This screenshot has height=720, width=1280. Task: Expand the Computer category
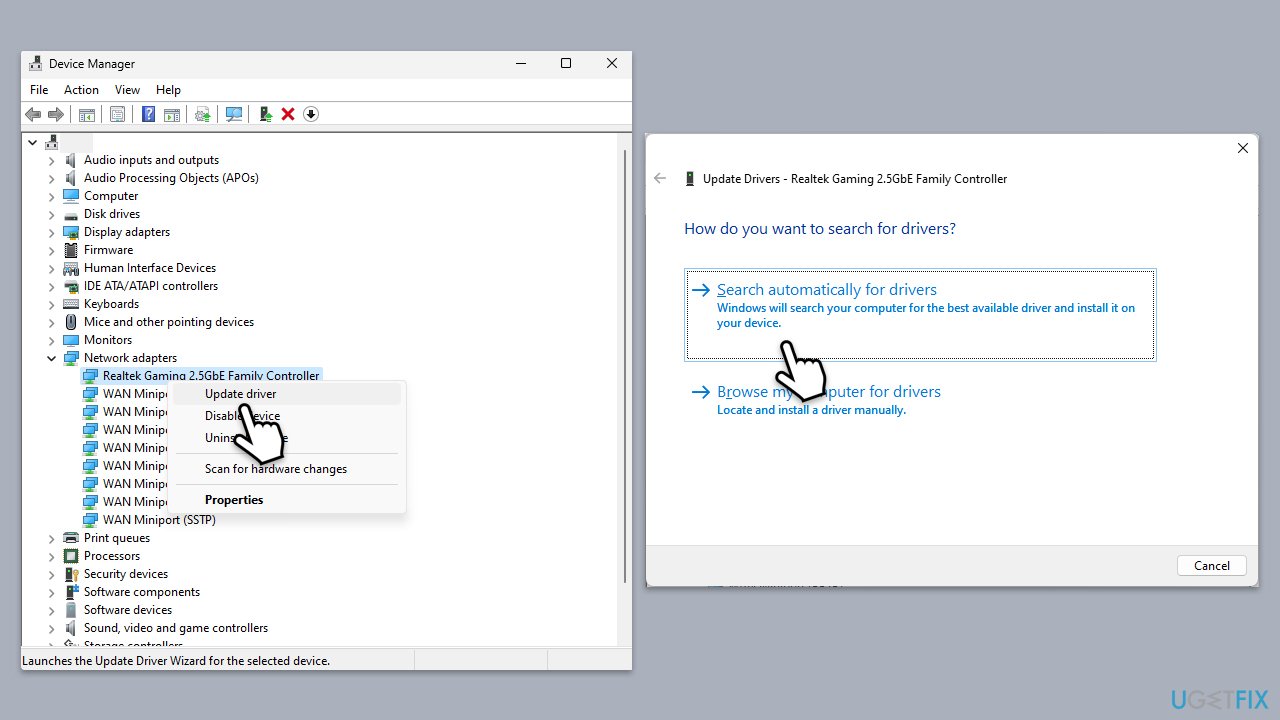click(x=52, y=196)
